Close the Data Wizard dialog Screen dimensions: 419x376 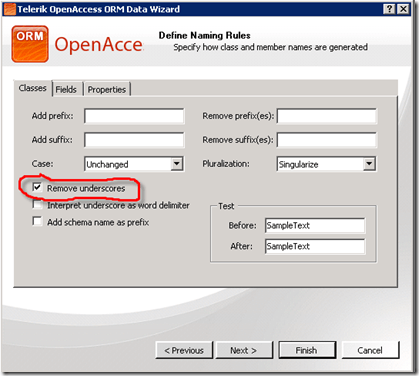pos(403,9)
